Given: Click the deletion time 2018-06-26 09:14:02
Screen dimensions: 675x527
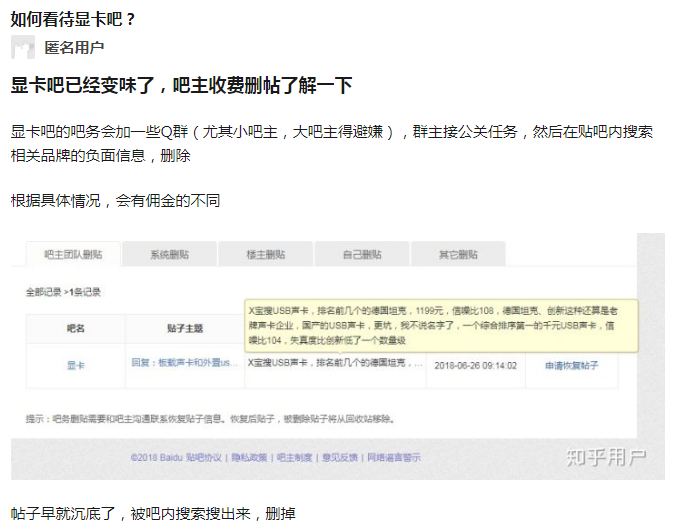Looking at the screenshot, I should click(x=476, y=366).
